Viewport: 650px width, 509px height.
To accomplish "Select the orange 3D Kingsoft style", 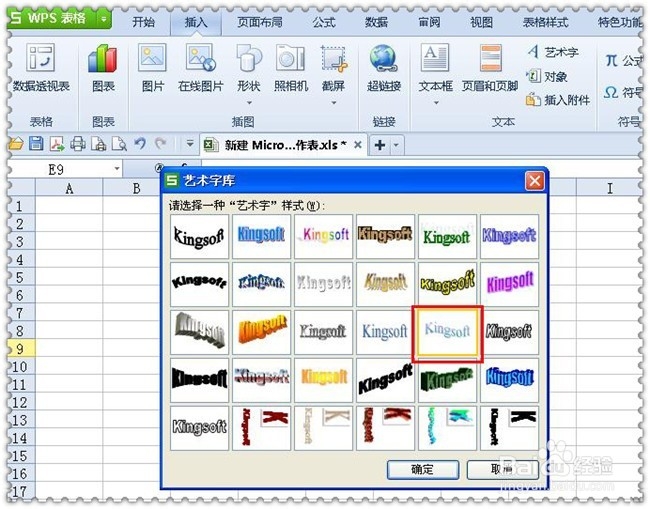I will [x=261, y=332].
